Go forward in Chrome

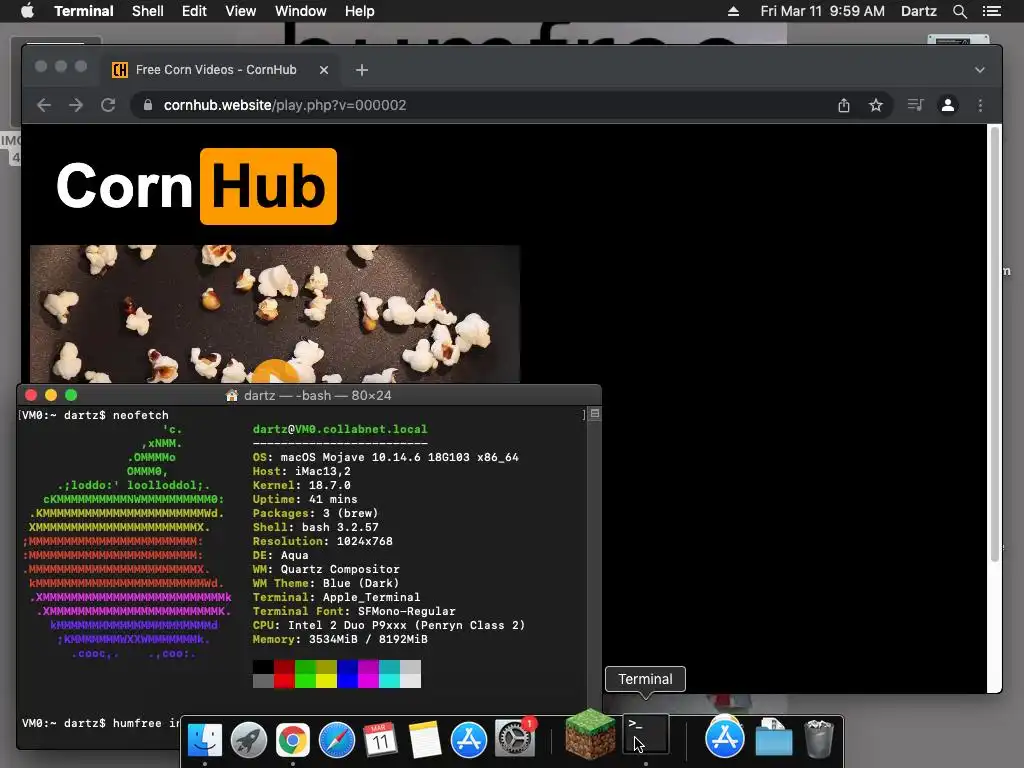coord(76,105)
